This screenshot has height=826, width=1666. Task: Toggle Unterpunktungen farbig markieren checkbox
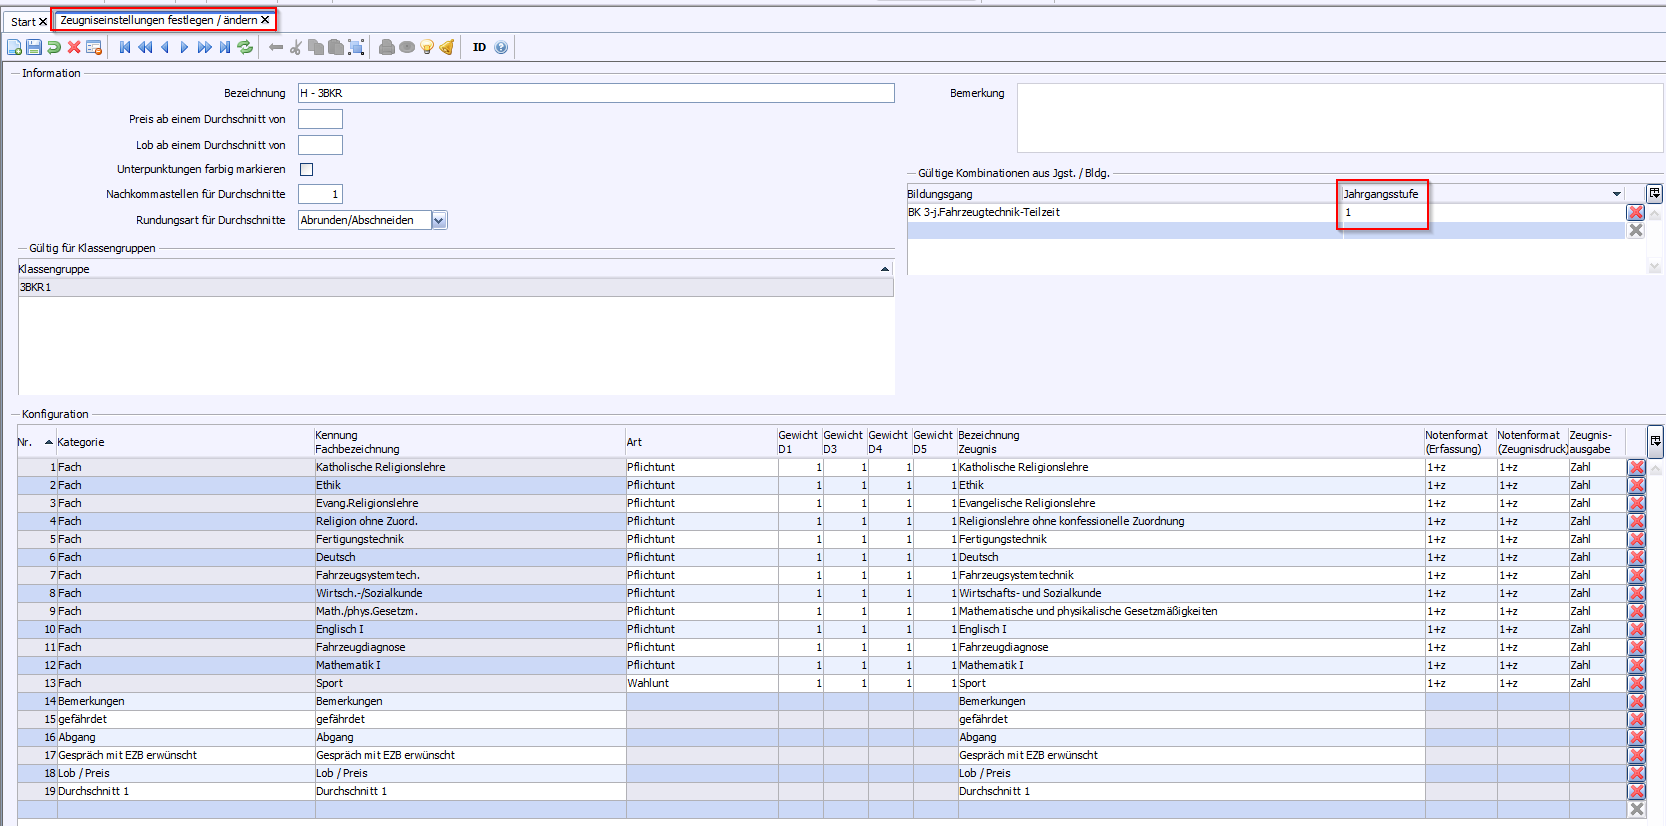click(307, 170)
